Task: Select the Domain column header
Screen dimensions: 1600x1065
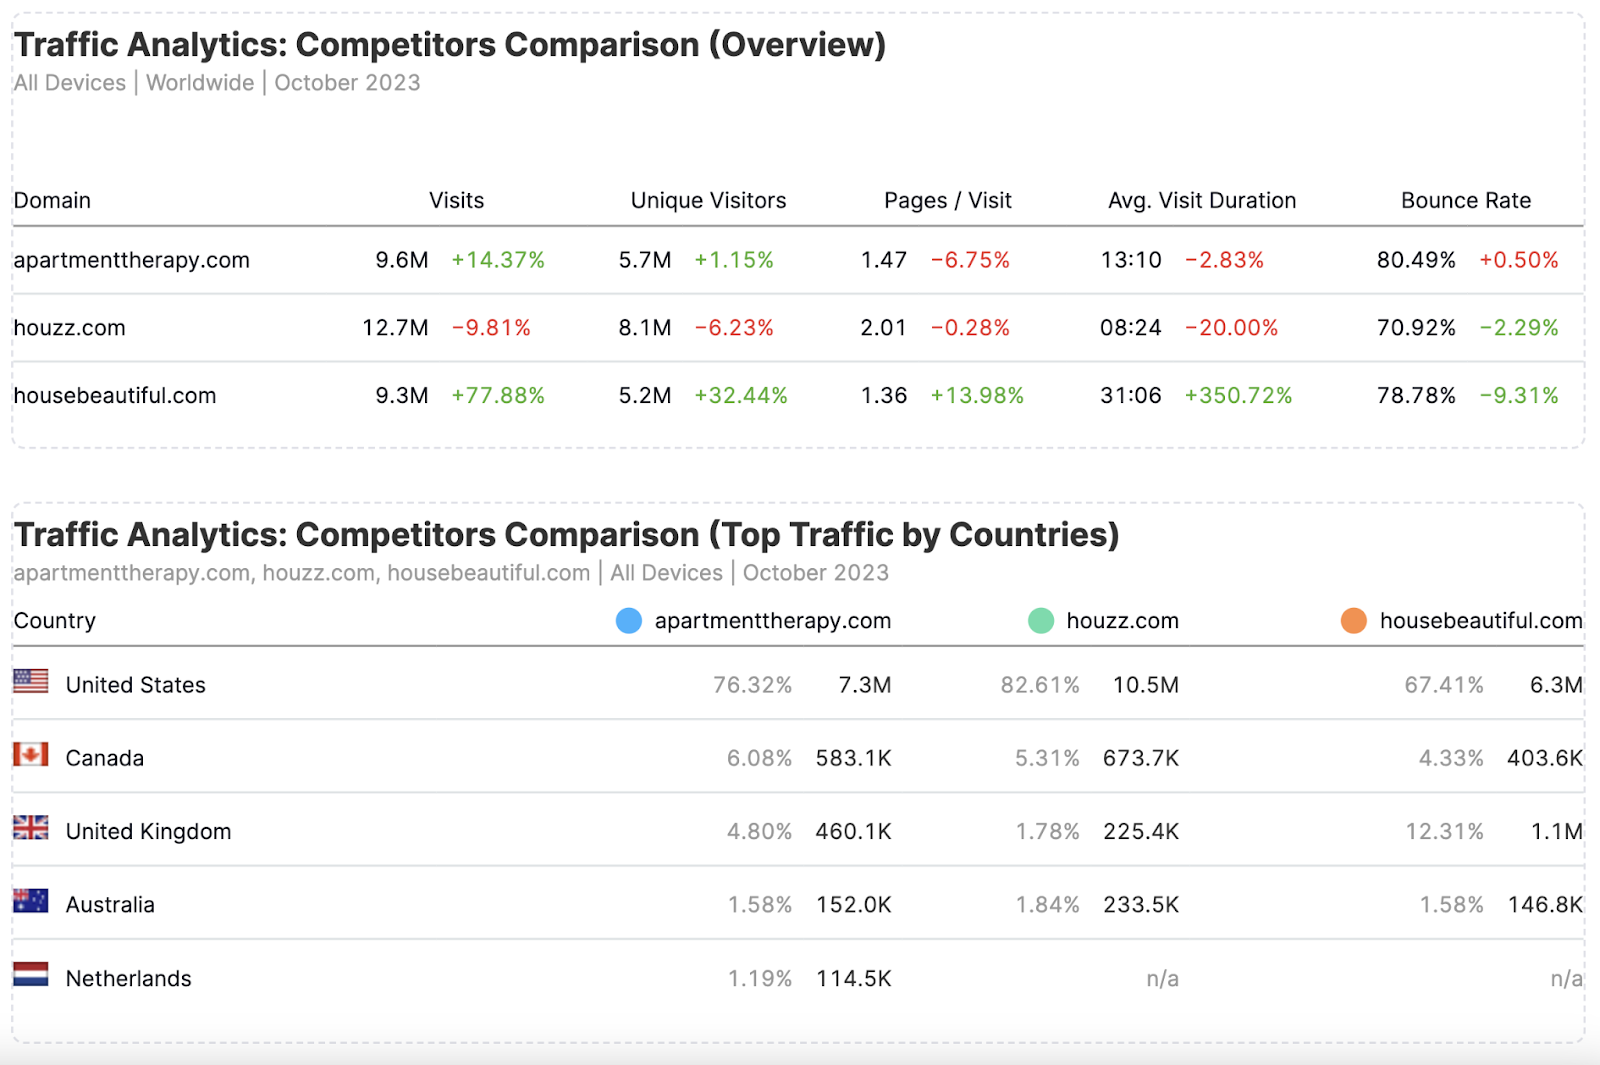Action: click(x=52, y=200)
